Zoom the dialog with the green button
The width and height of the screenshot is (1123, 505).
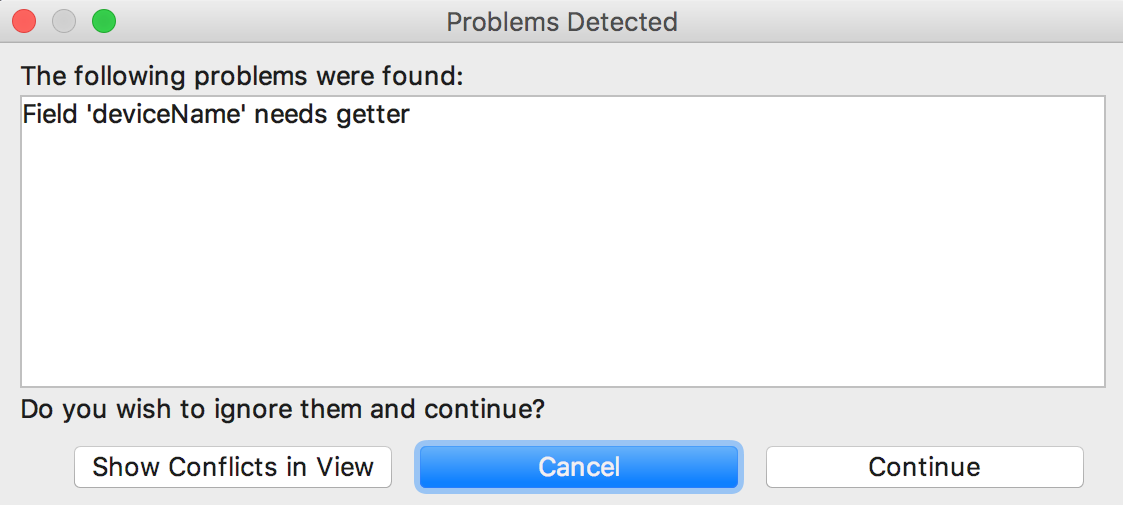coord(104,21)
